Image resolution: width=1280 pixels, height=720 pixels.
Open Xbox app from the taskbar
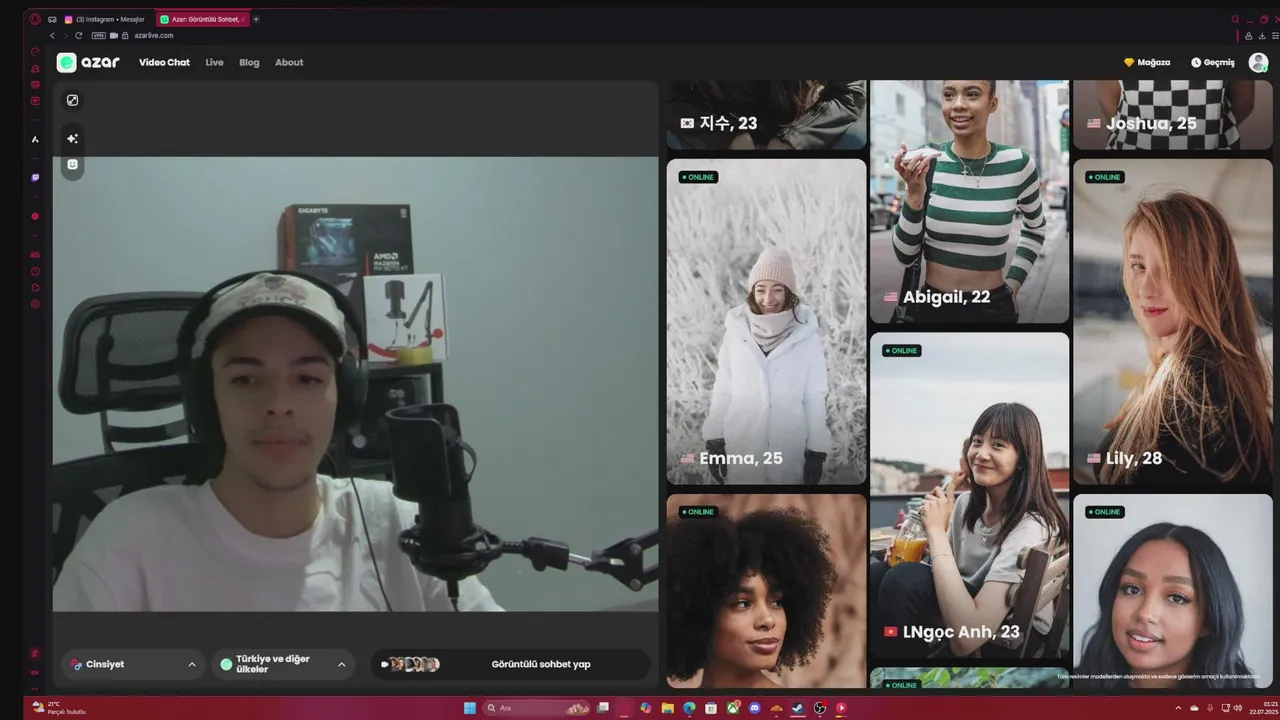732,708
